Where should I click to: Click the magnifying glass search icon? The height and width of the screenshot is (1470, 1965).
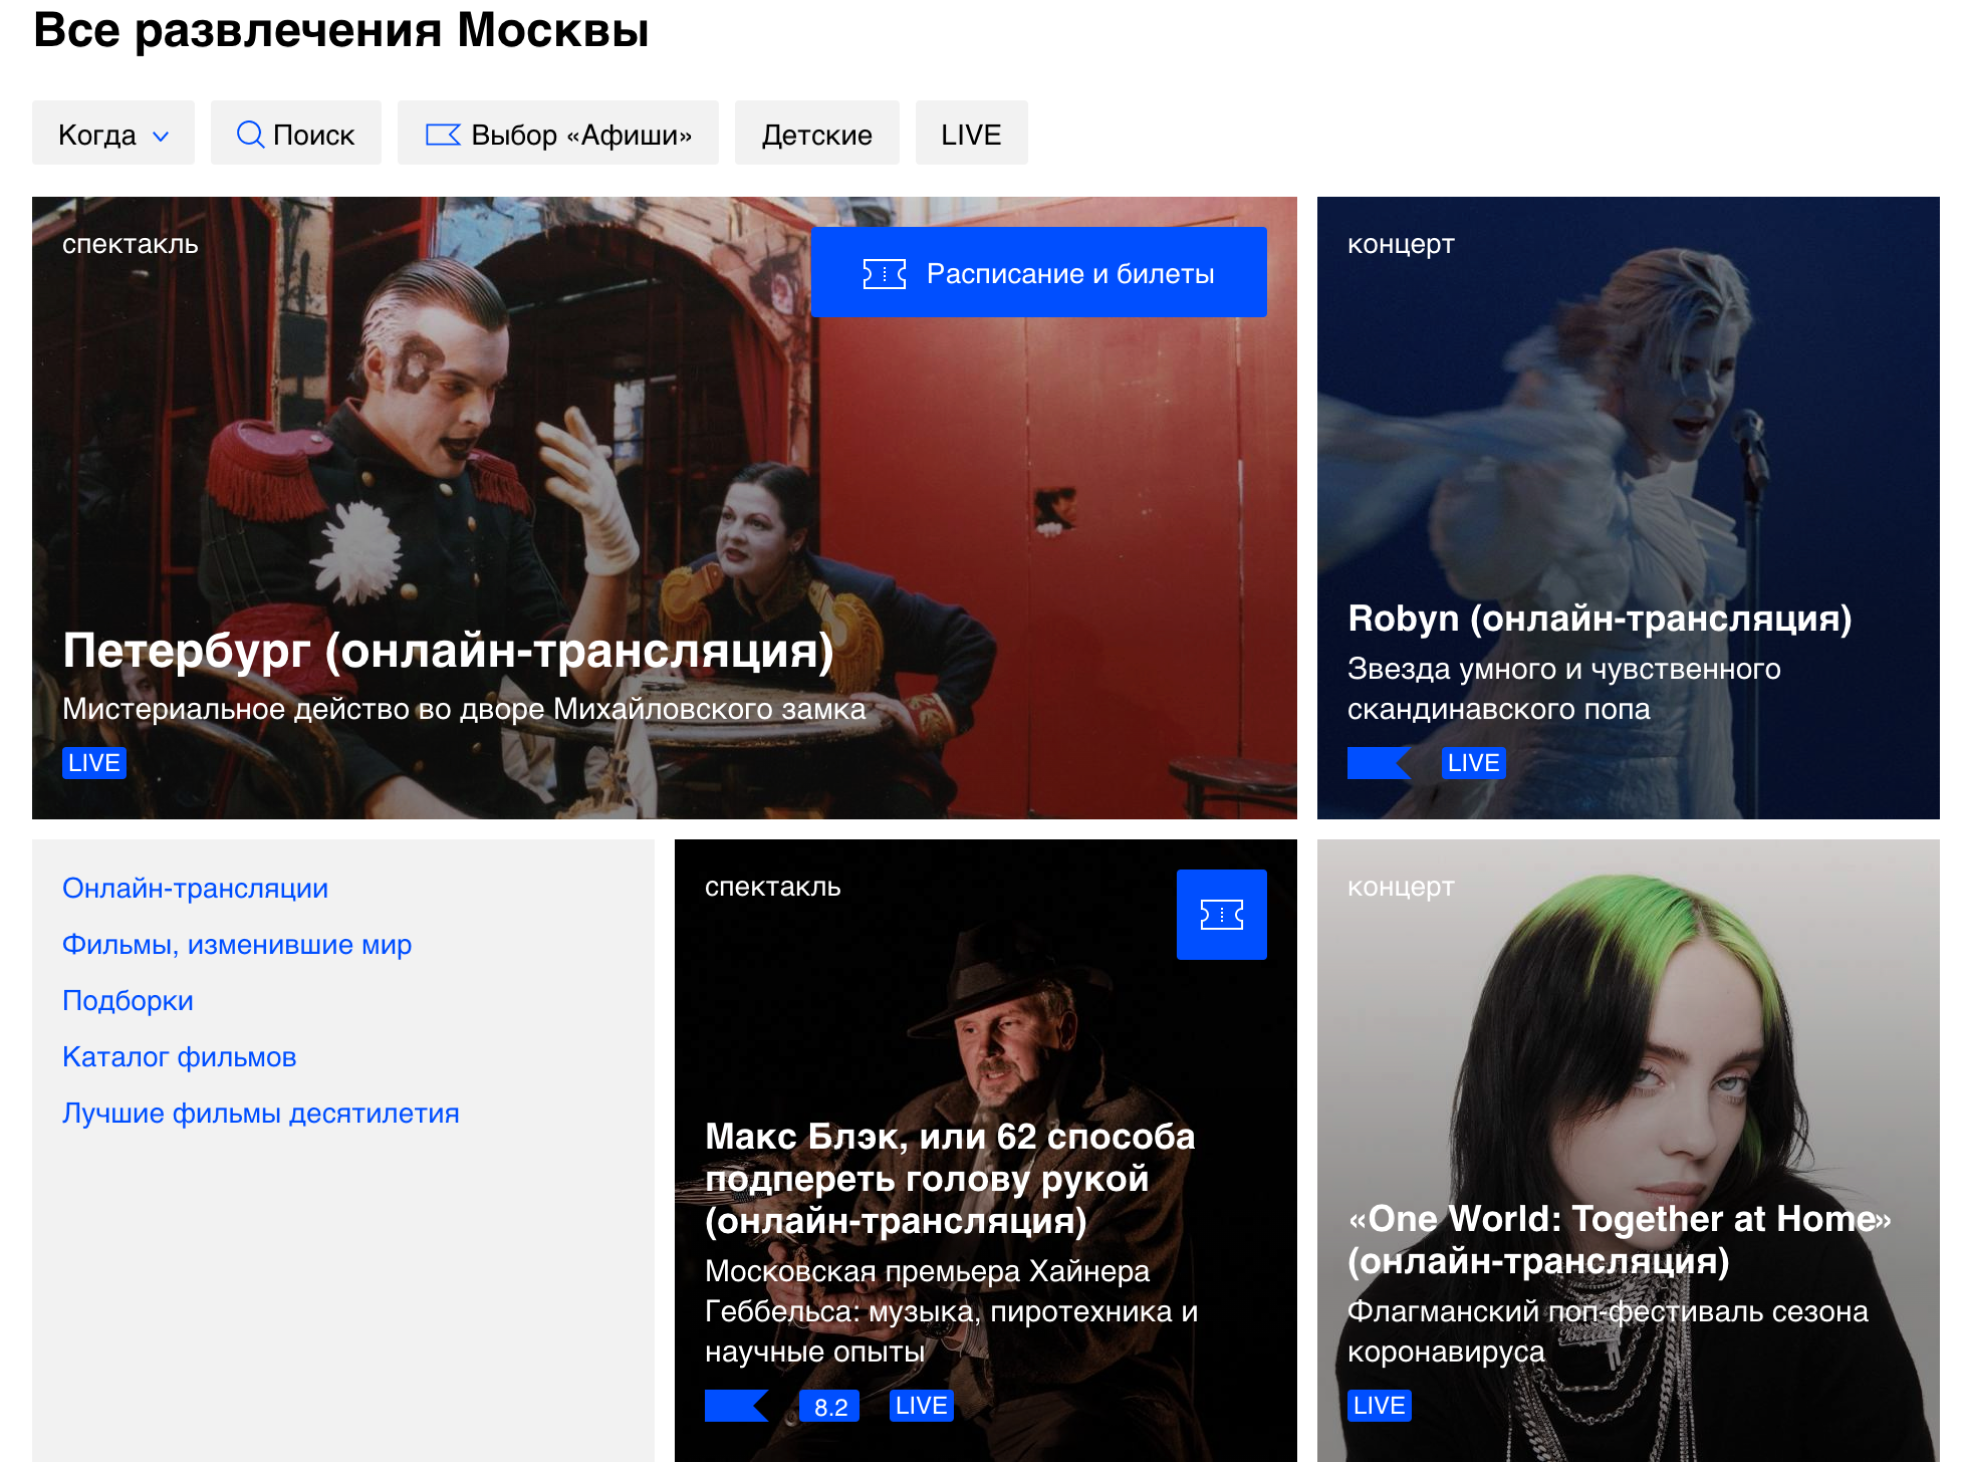(250, 134)
